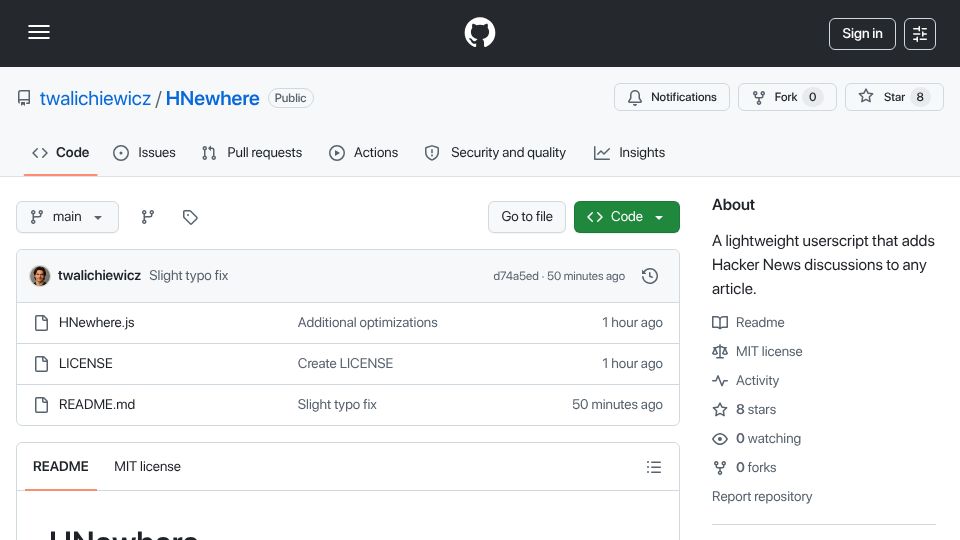
Task: Switch to the Issues tab
Action: coord(144,153)
